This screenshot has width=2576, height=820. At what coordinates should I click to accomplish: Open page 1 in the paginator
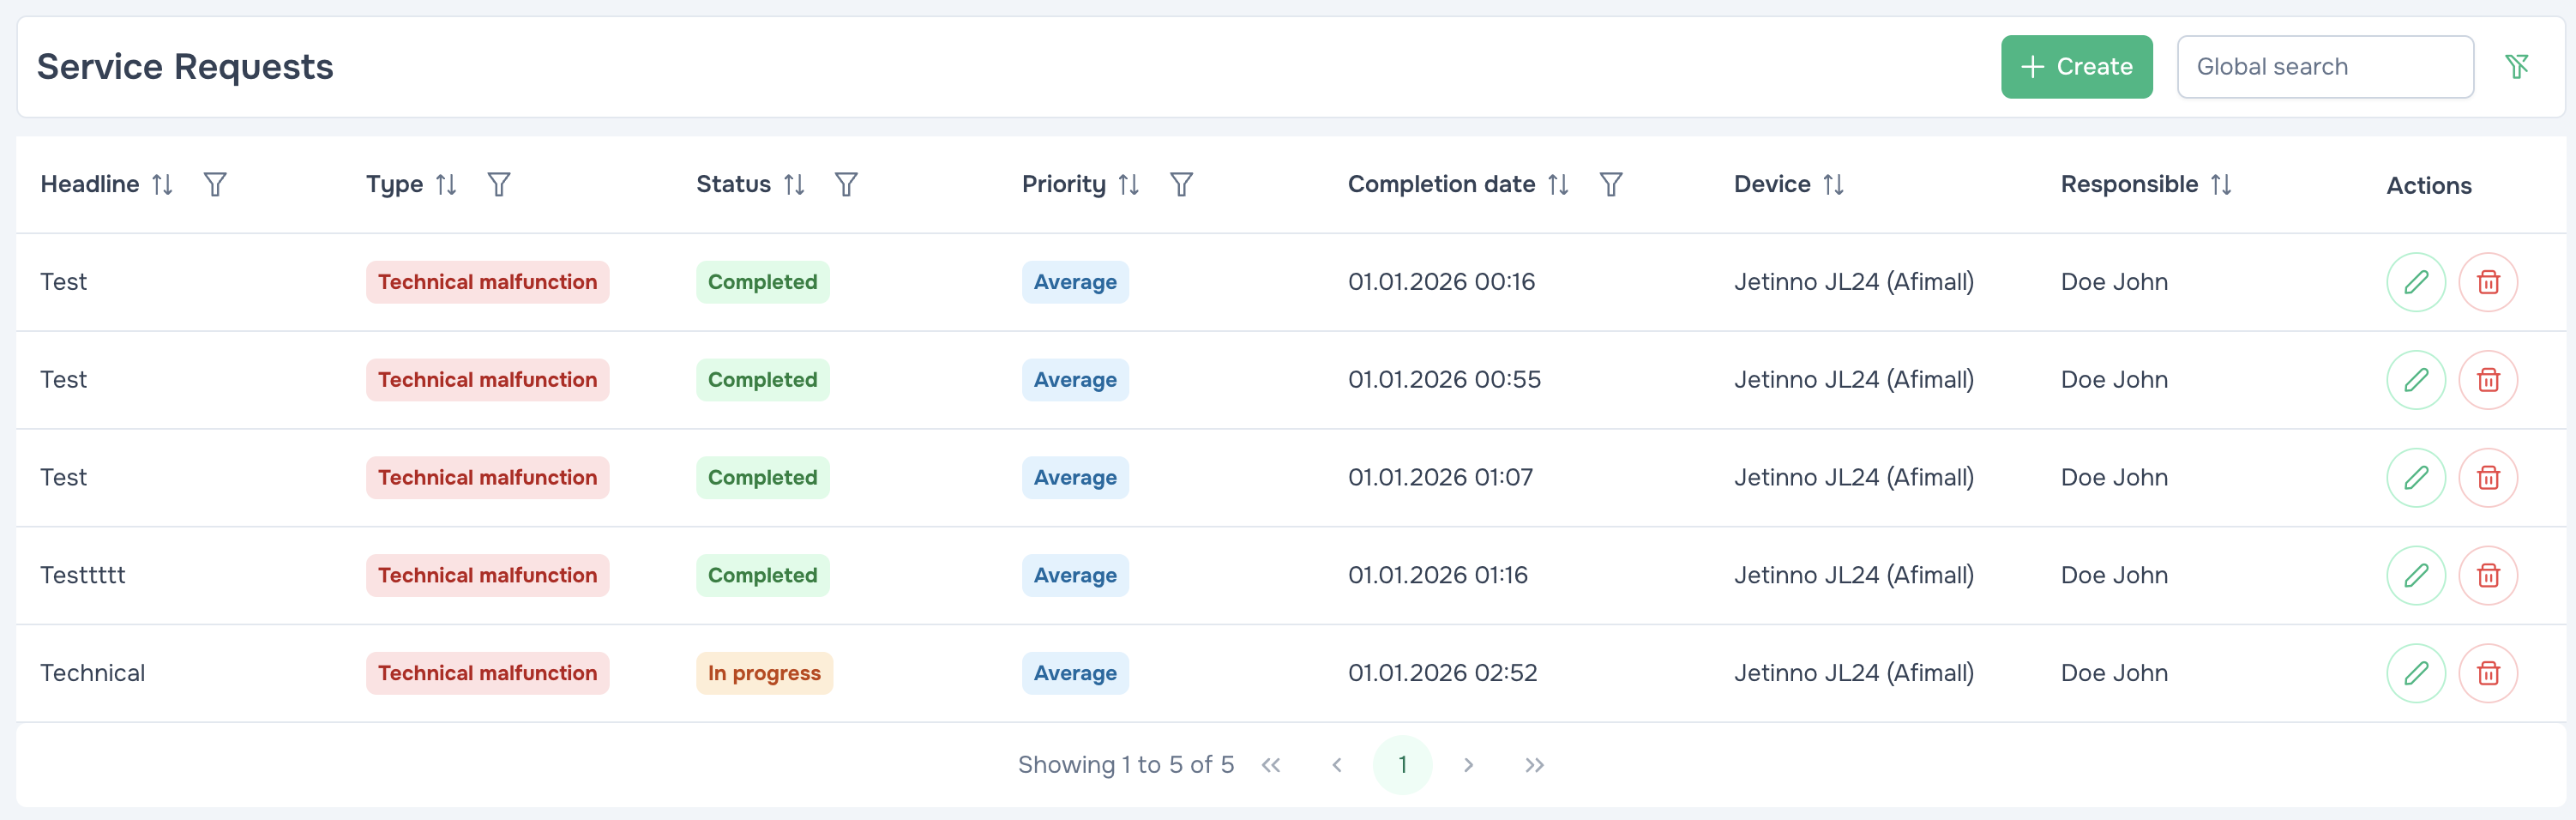1402,764
